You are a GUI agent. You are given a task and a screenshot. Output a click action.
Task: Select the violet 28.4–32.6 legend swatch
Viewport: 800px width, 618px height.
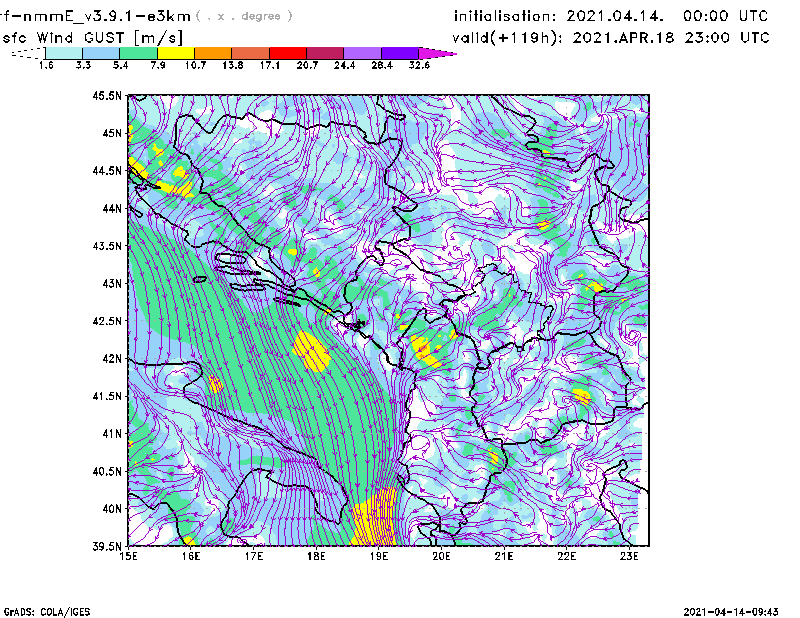click(x=400, y=53)
